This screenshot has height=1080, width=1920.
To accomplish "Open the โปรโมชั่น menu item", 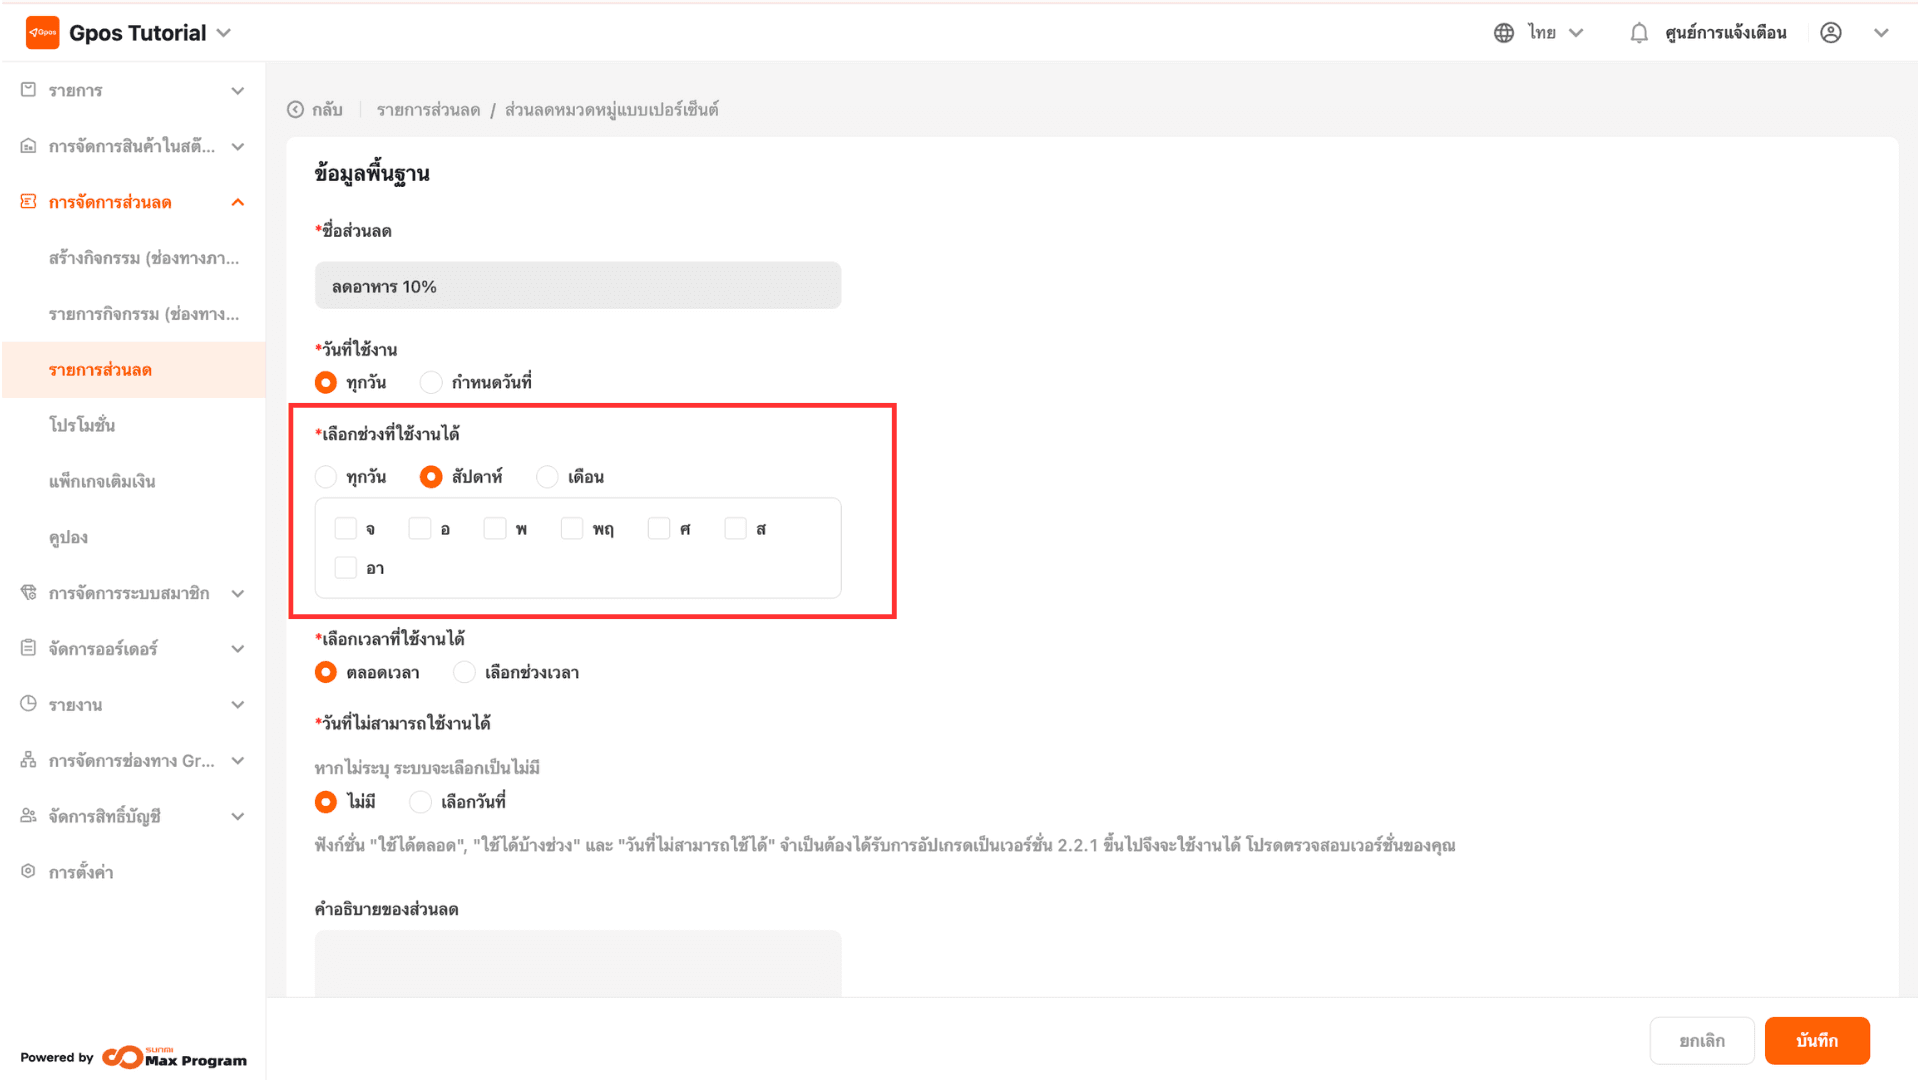I will click(x=82, y=425).
